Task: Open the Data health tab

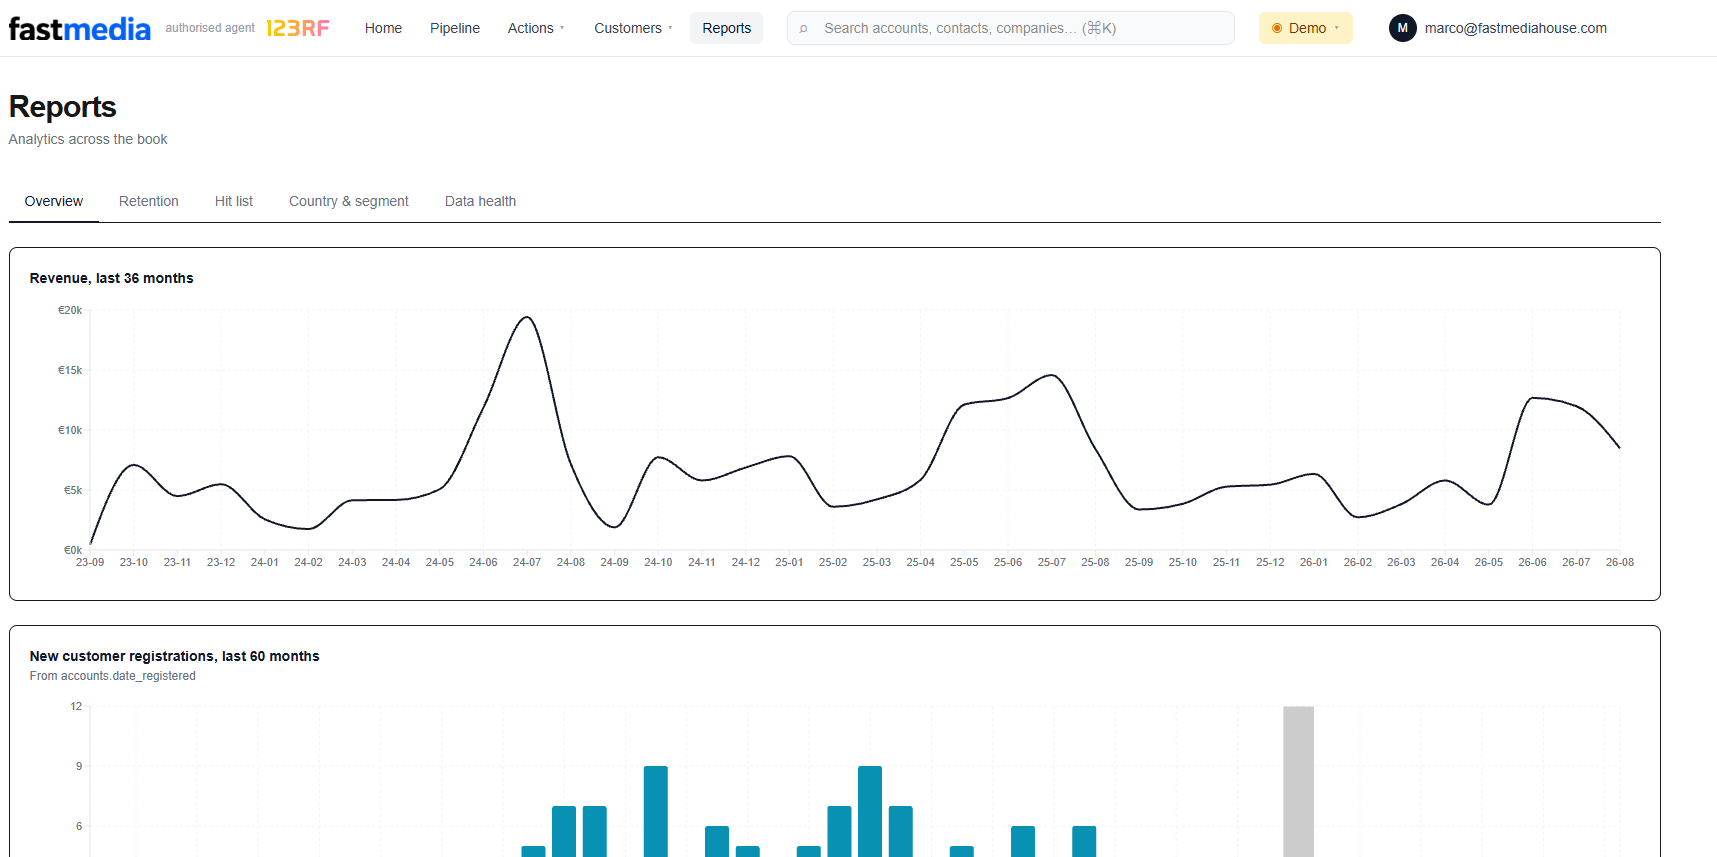Action: pos(480,201)
